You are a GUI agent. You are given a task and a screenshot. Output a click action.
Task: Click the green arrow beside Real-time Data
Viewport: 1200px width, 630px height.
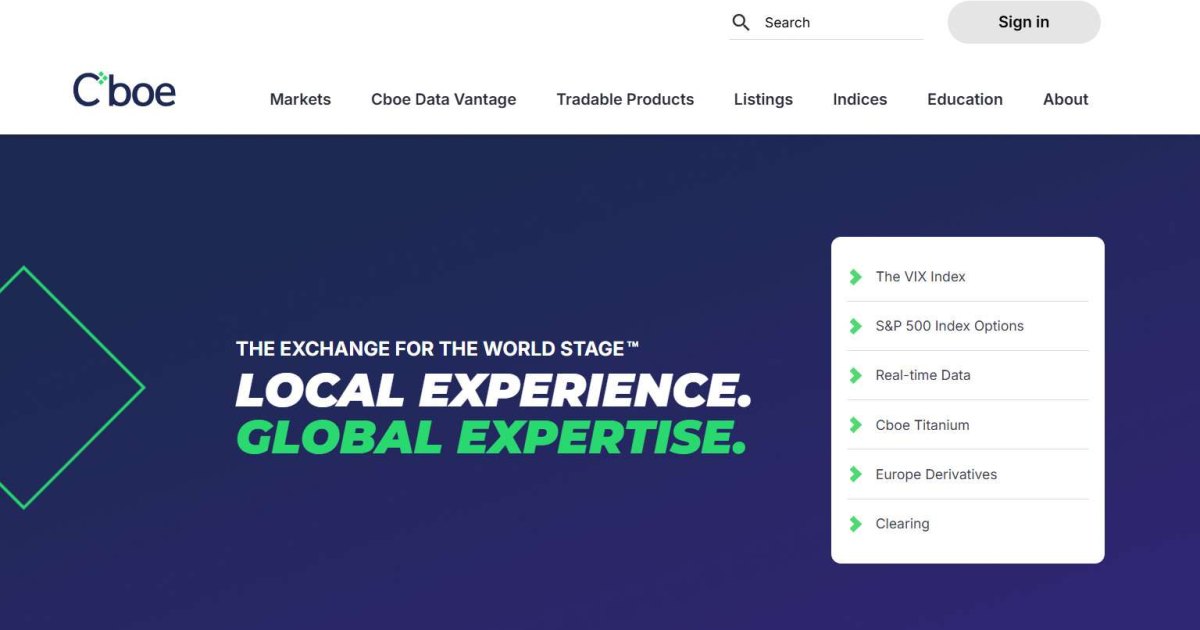point(856,375)
